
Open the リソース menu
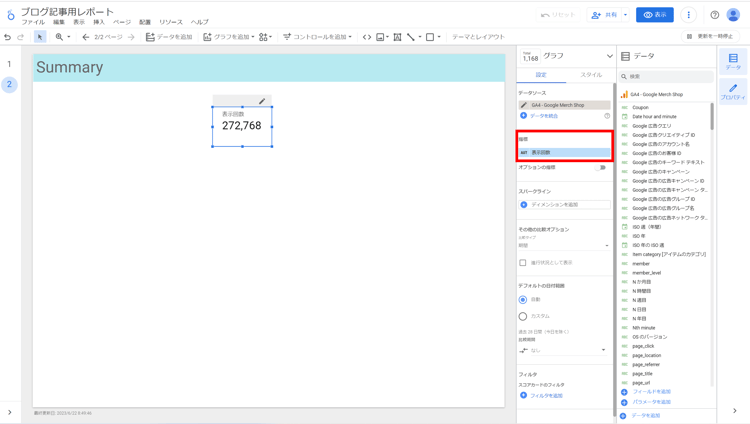point(170,22)
